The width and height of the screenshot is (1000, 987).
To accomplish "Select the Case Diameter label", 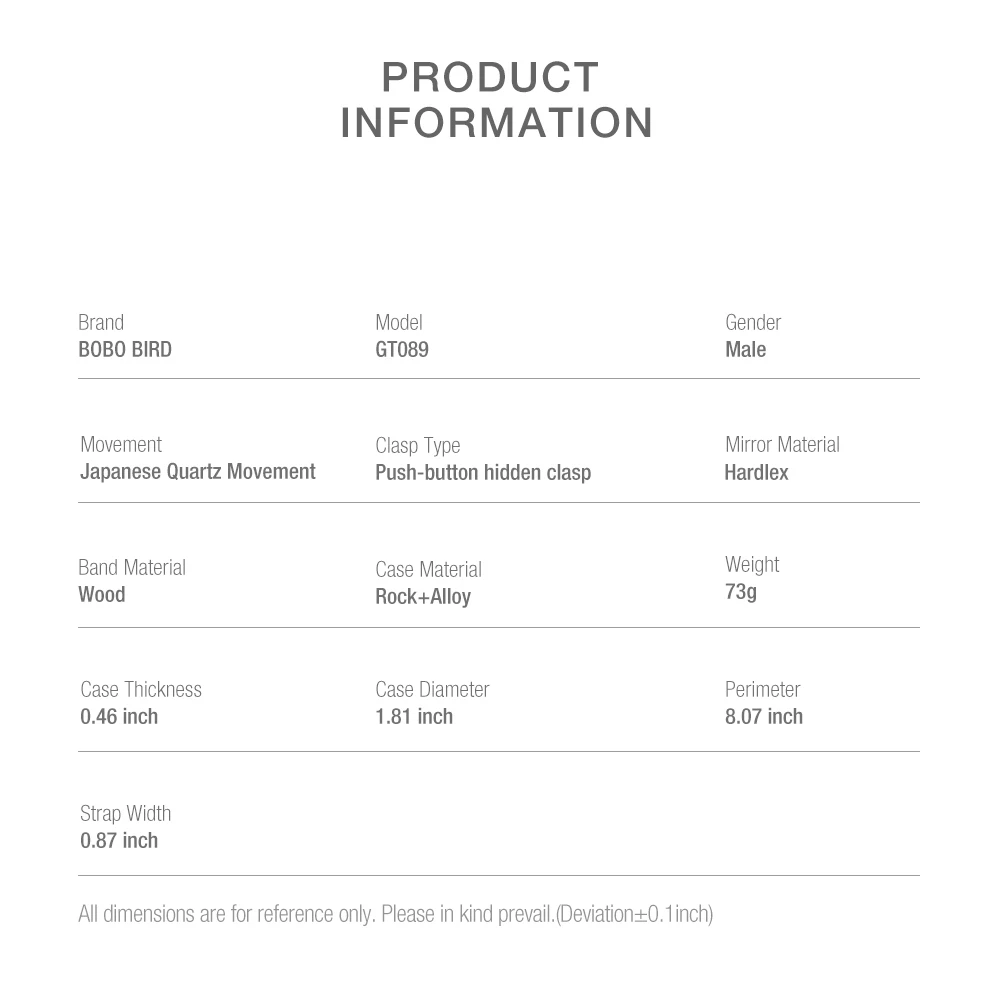I will click(x=432, y=690).
